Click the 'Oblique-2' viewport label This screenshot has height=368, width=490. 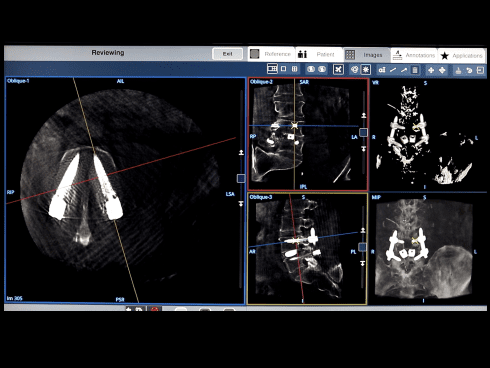(x=261, y=82)
